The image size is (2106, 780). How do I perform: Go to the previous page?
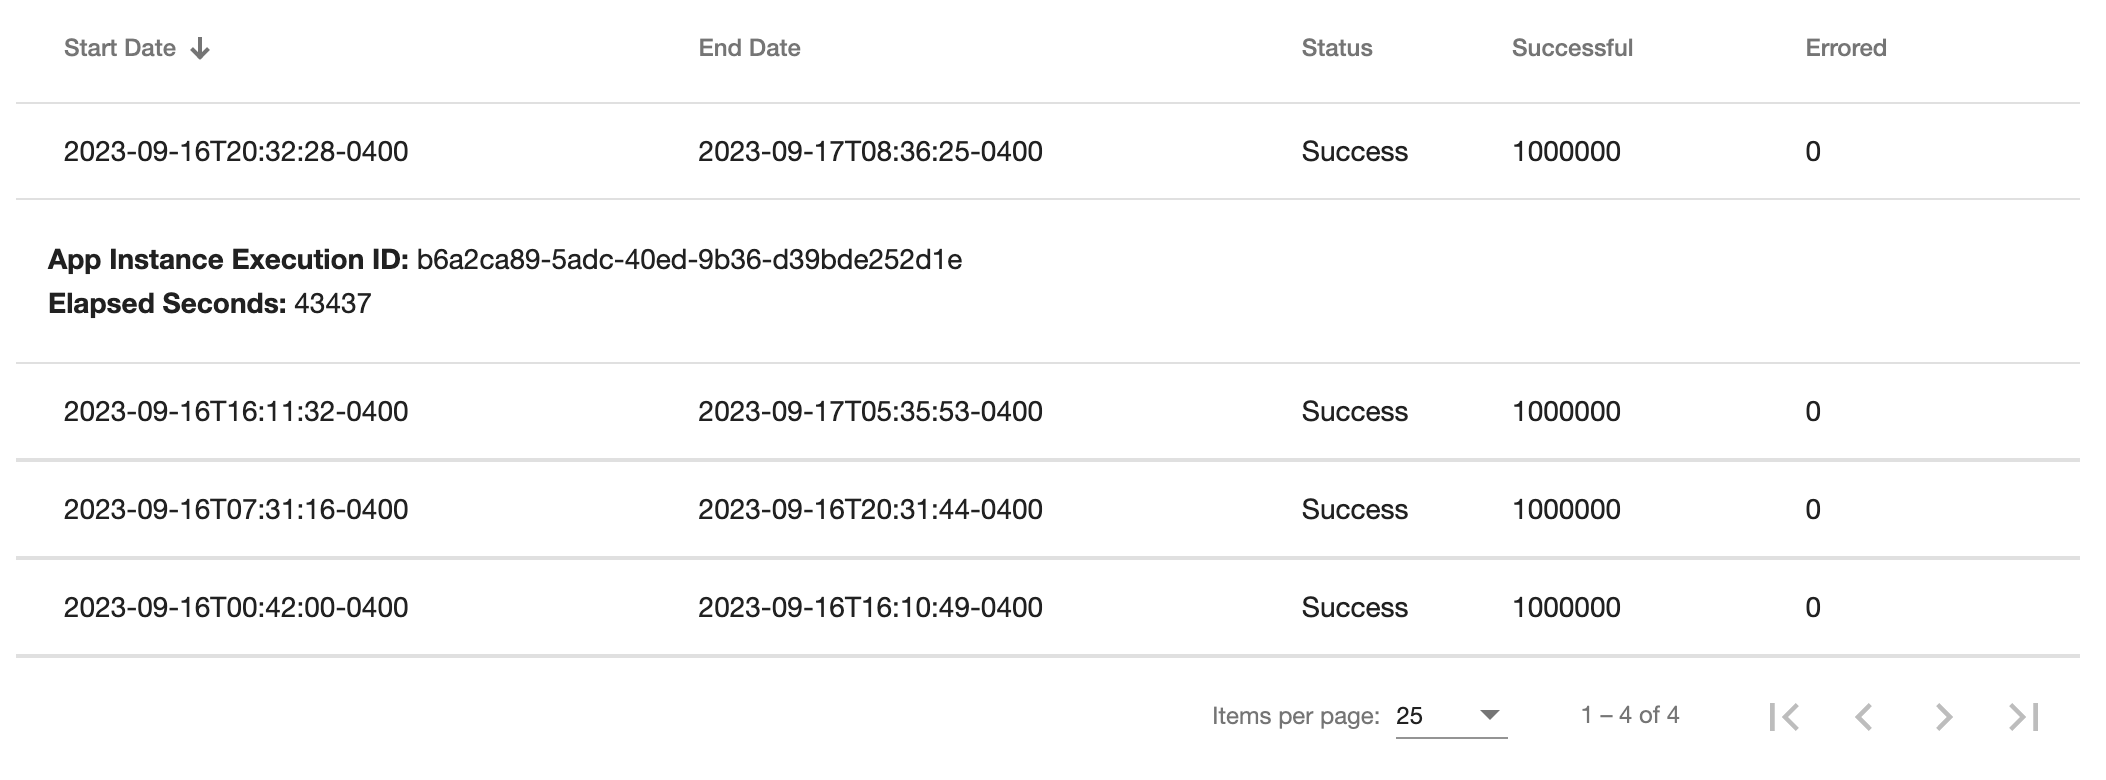point(1863,717)
